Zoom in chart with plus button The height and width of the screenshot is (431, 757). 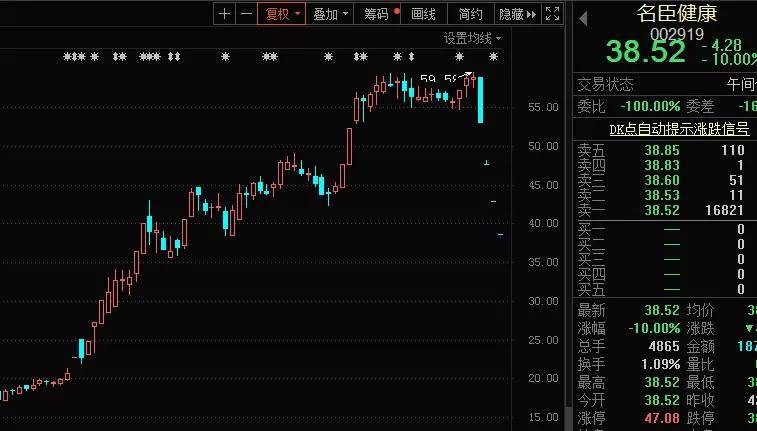coord(224,14)
